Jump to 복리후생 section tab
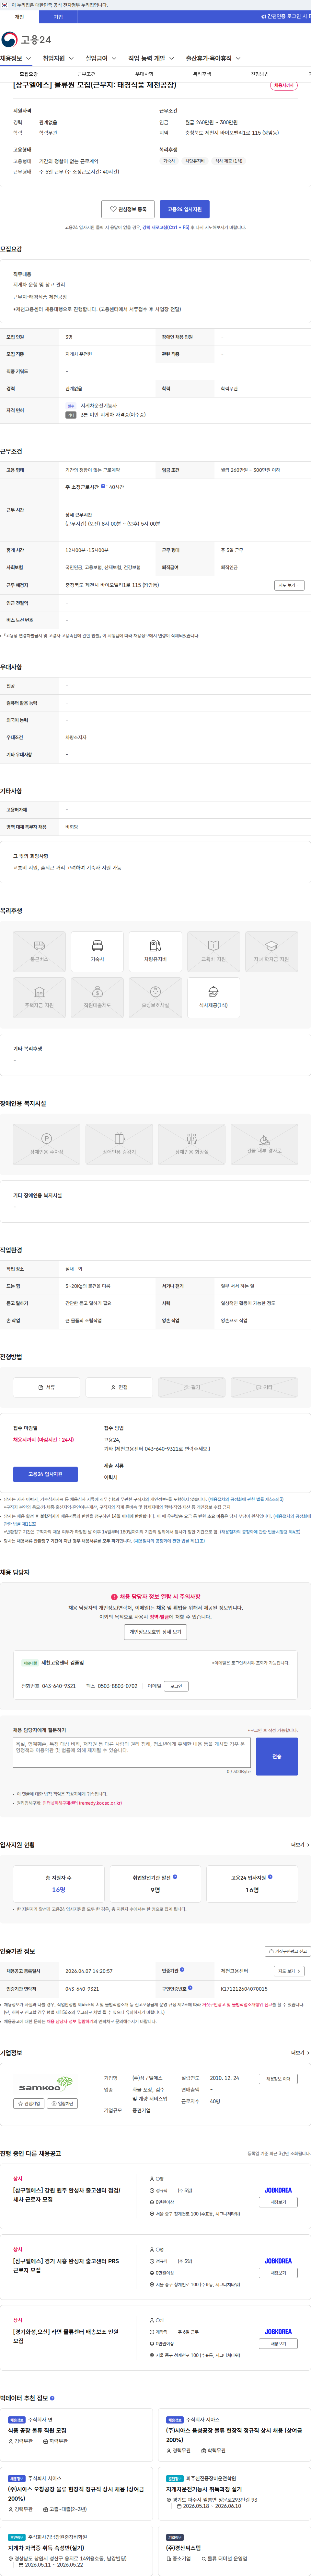The width and height of the screenshot is (311, 2576). coord(202,74)
